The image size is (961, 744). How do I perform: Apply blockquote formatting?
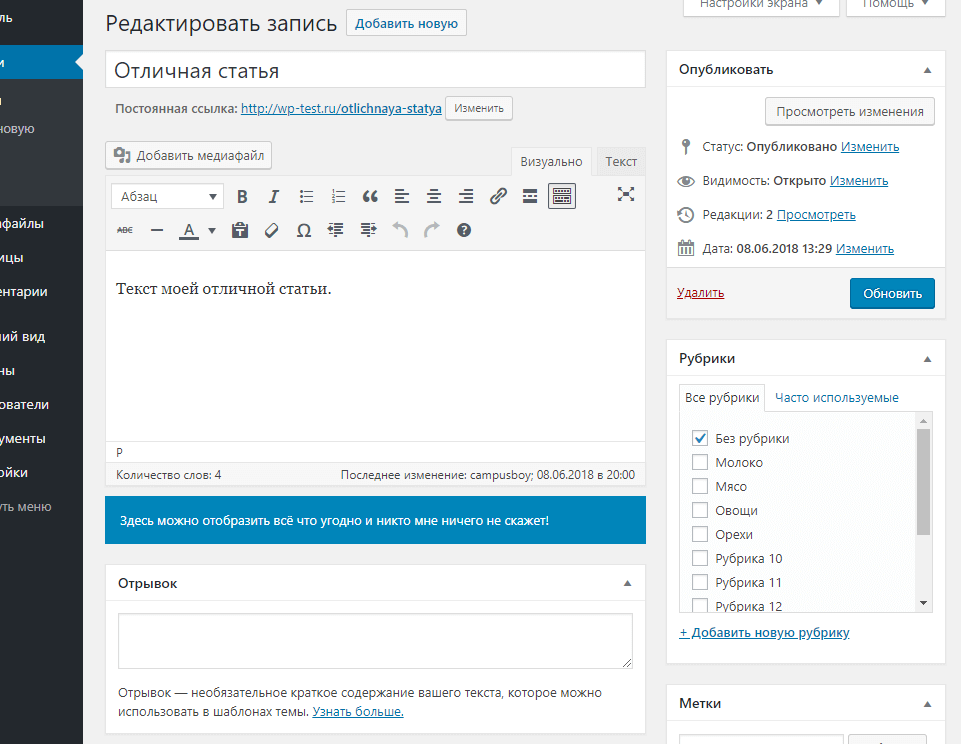click(x=370, y=197)
